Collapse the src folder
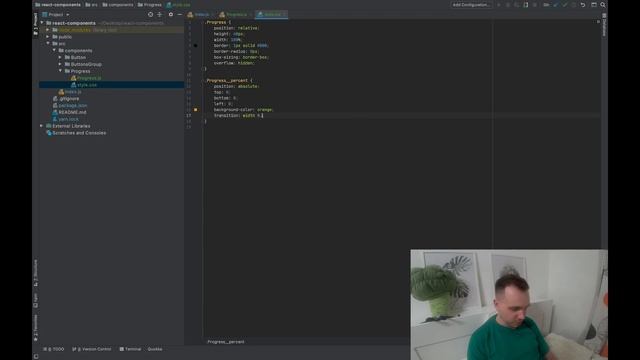 [48, 44]
